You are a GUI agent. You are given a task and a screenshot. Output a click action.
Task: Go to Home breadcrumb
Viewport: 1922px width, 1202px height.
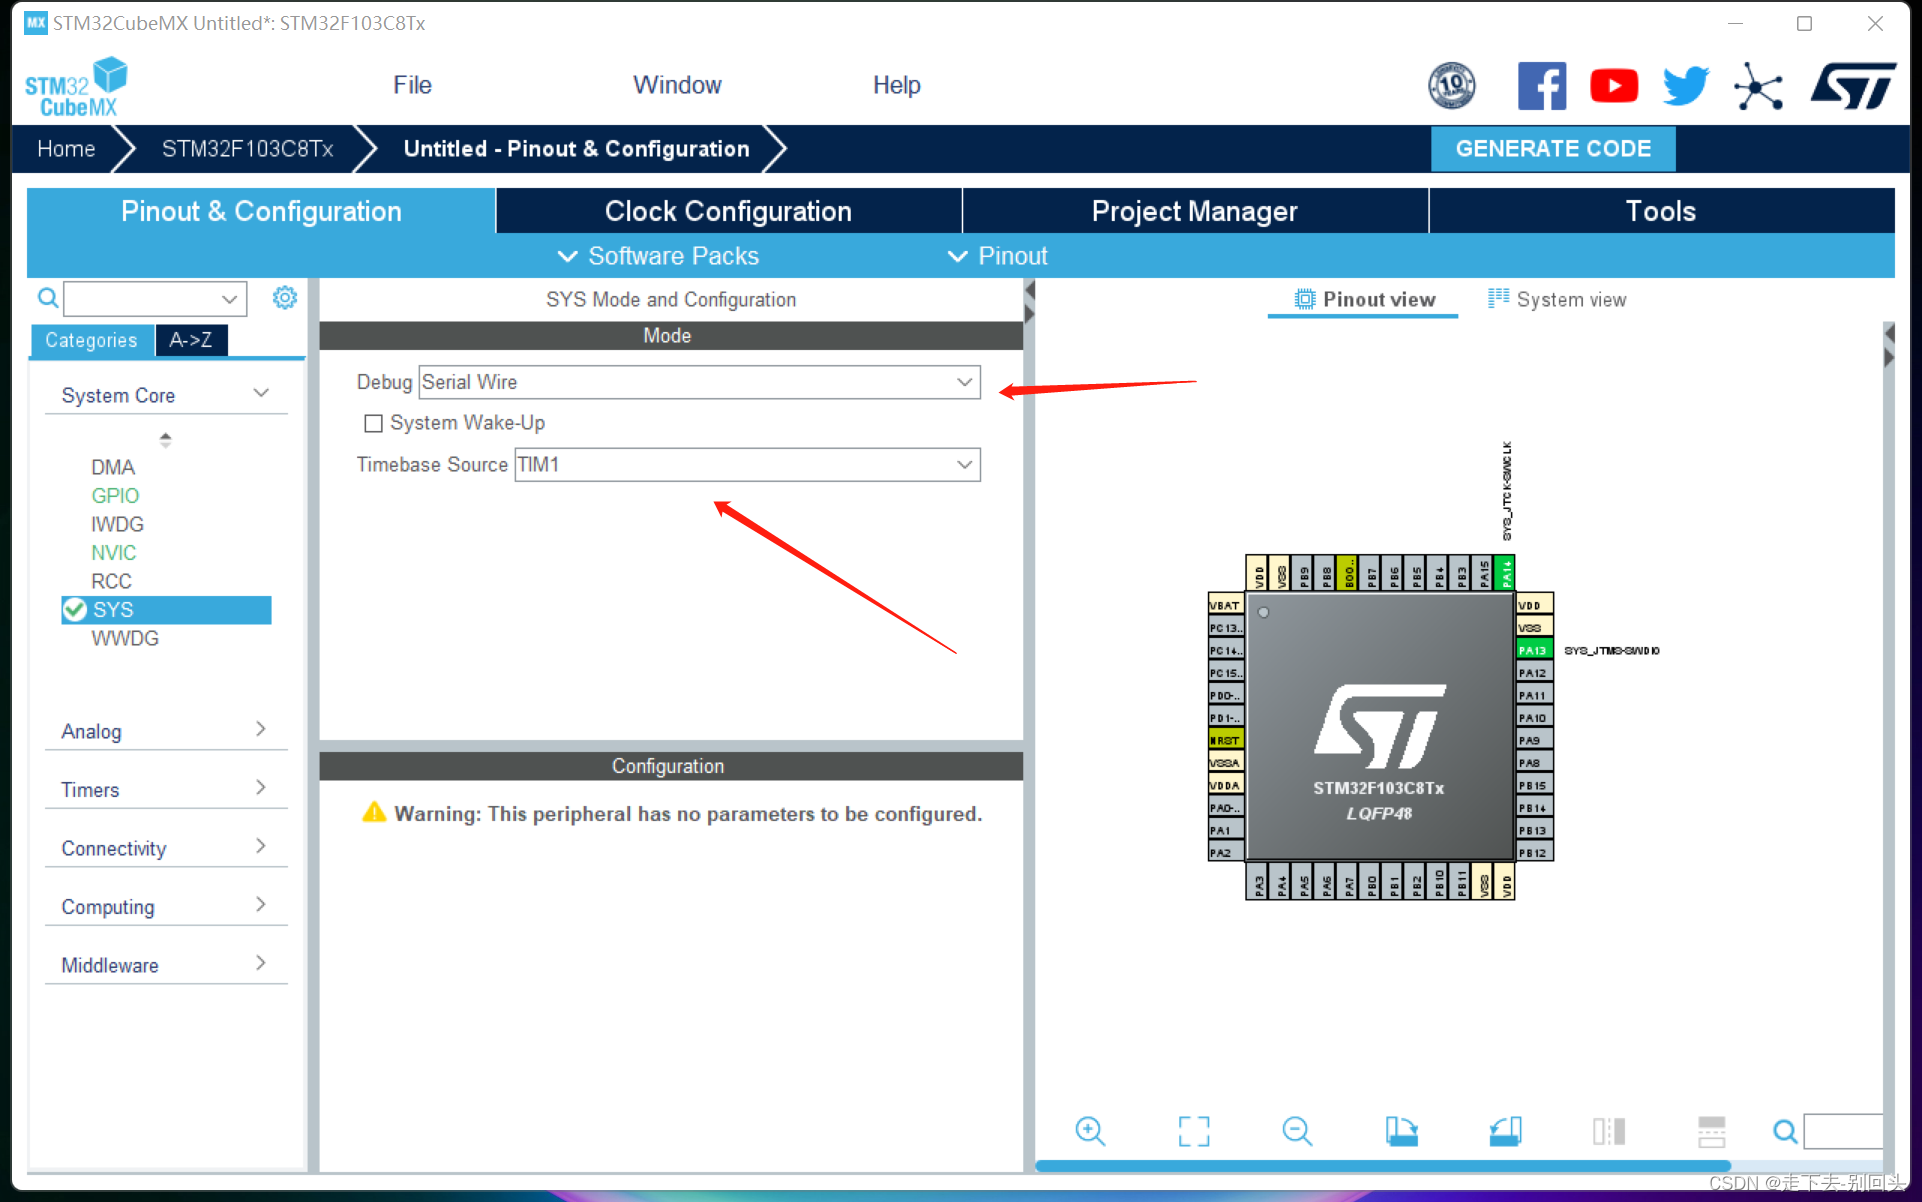click(x=66, y=149)
